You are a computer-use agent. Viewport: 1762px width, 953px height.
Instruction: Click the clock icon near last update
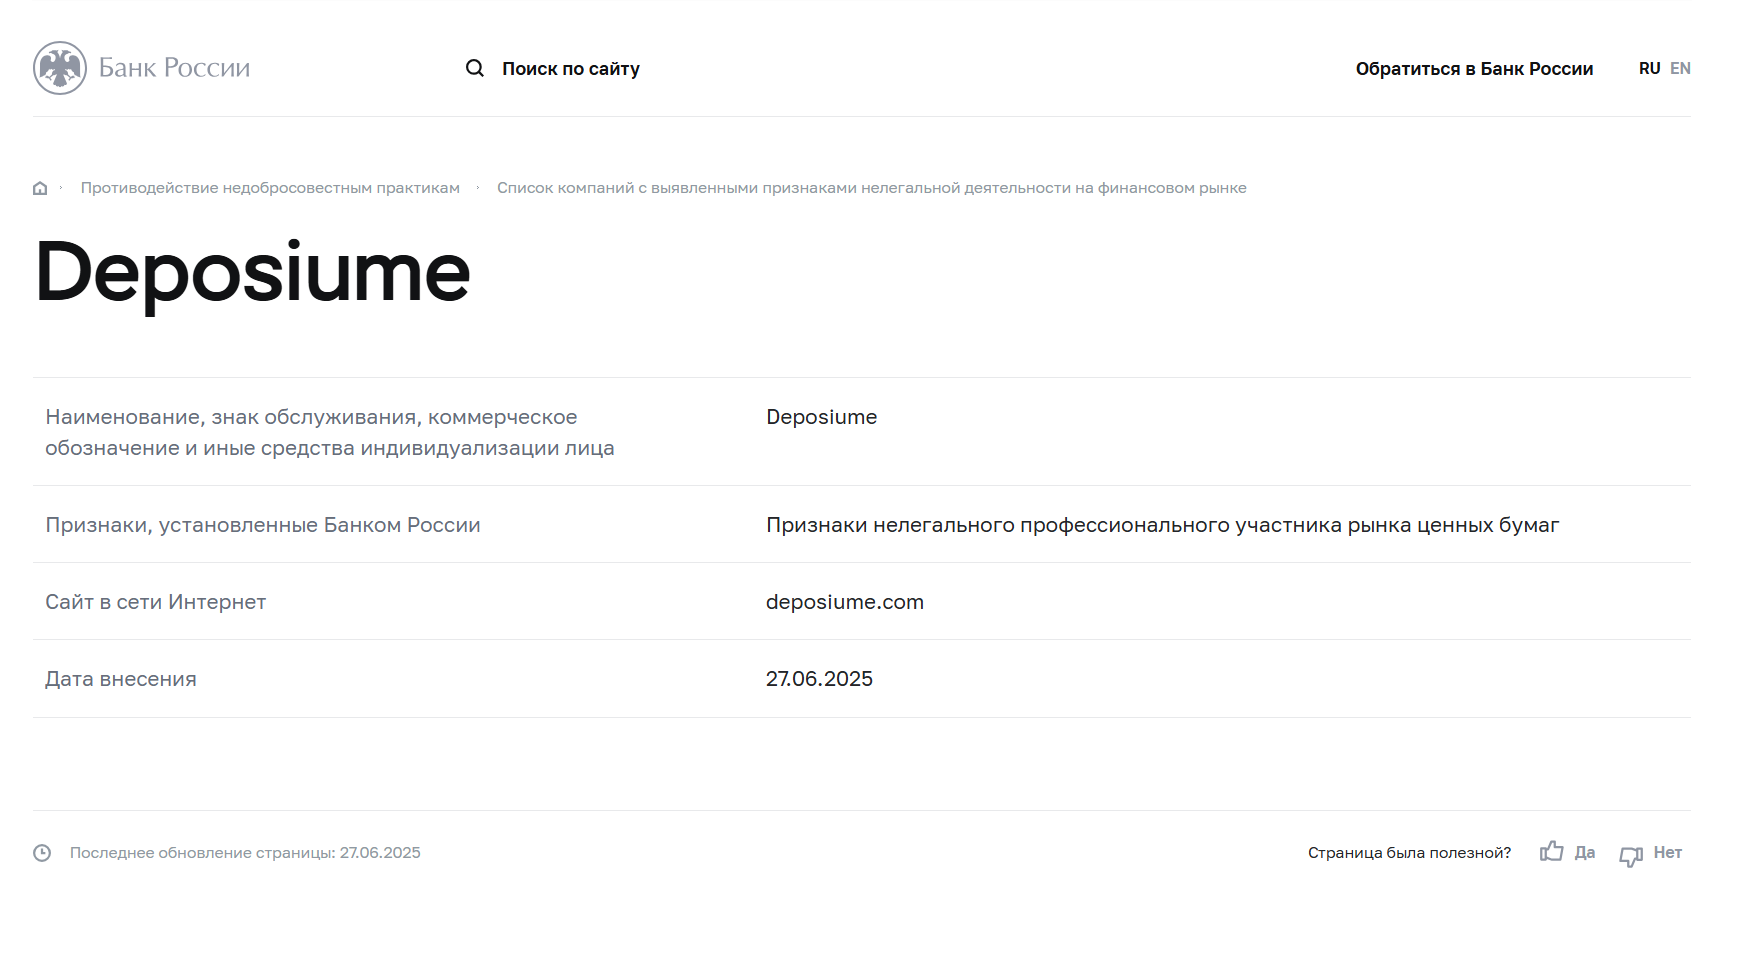point(42,853)
